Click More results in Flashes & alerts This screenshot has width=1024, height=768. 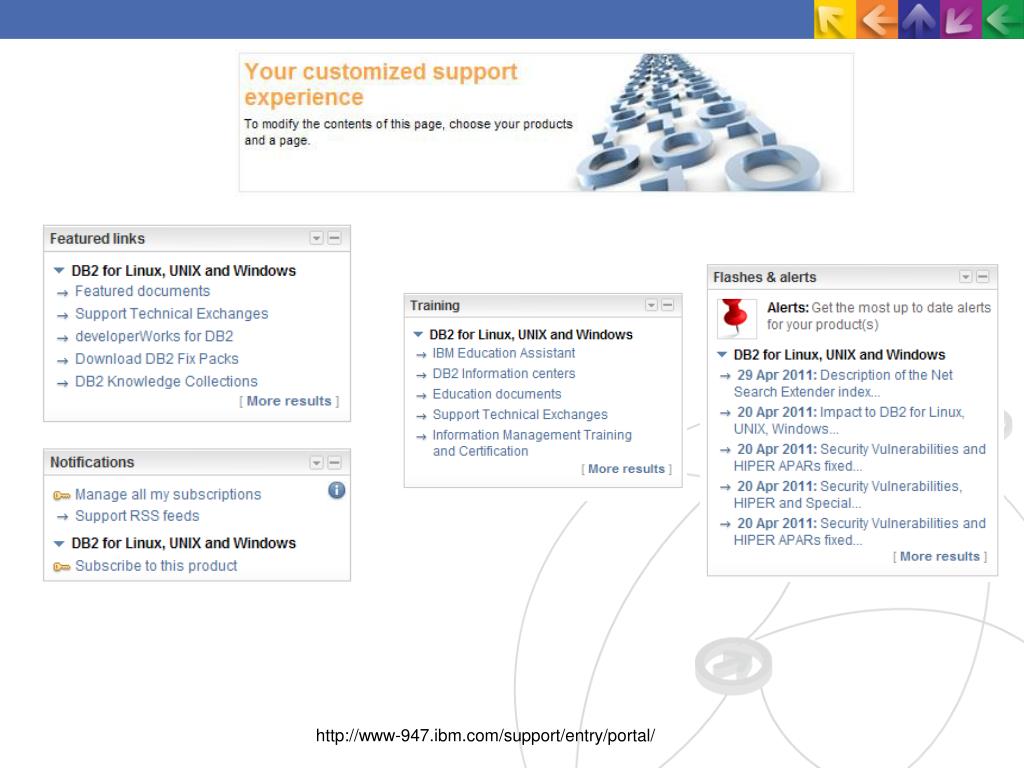[x=940, y=556]
